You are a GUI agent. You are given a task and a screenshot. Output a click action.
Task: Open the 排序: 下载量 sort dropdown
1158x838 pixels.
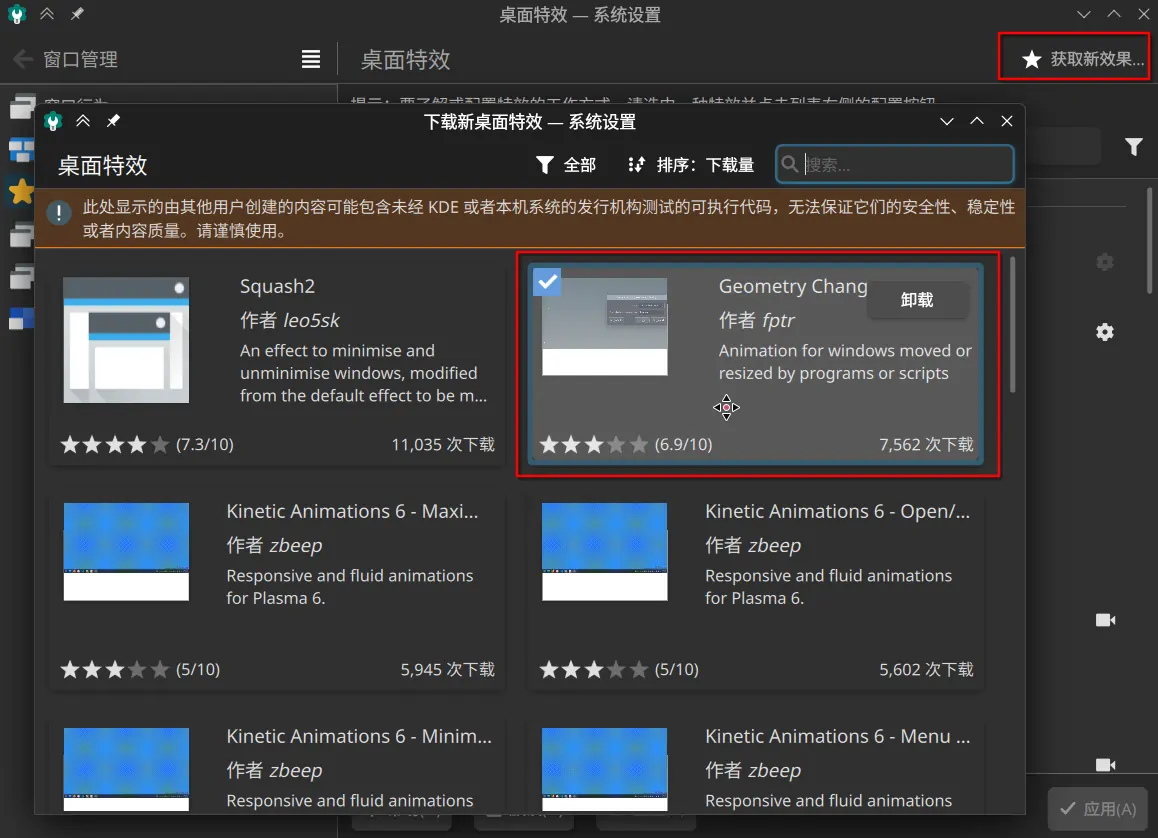coord(691,165)
